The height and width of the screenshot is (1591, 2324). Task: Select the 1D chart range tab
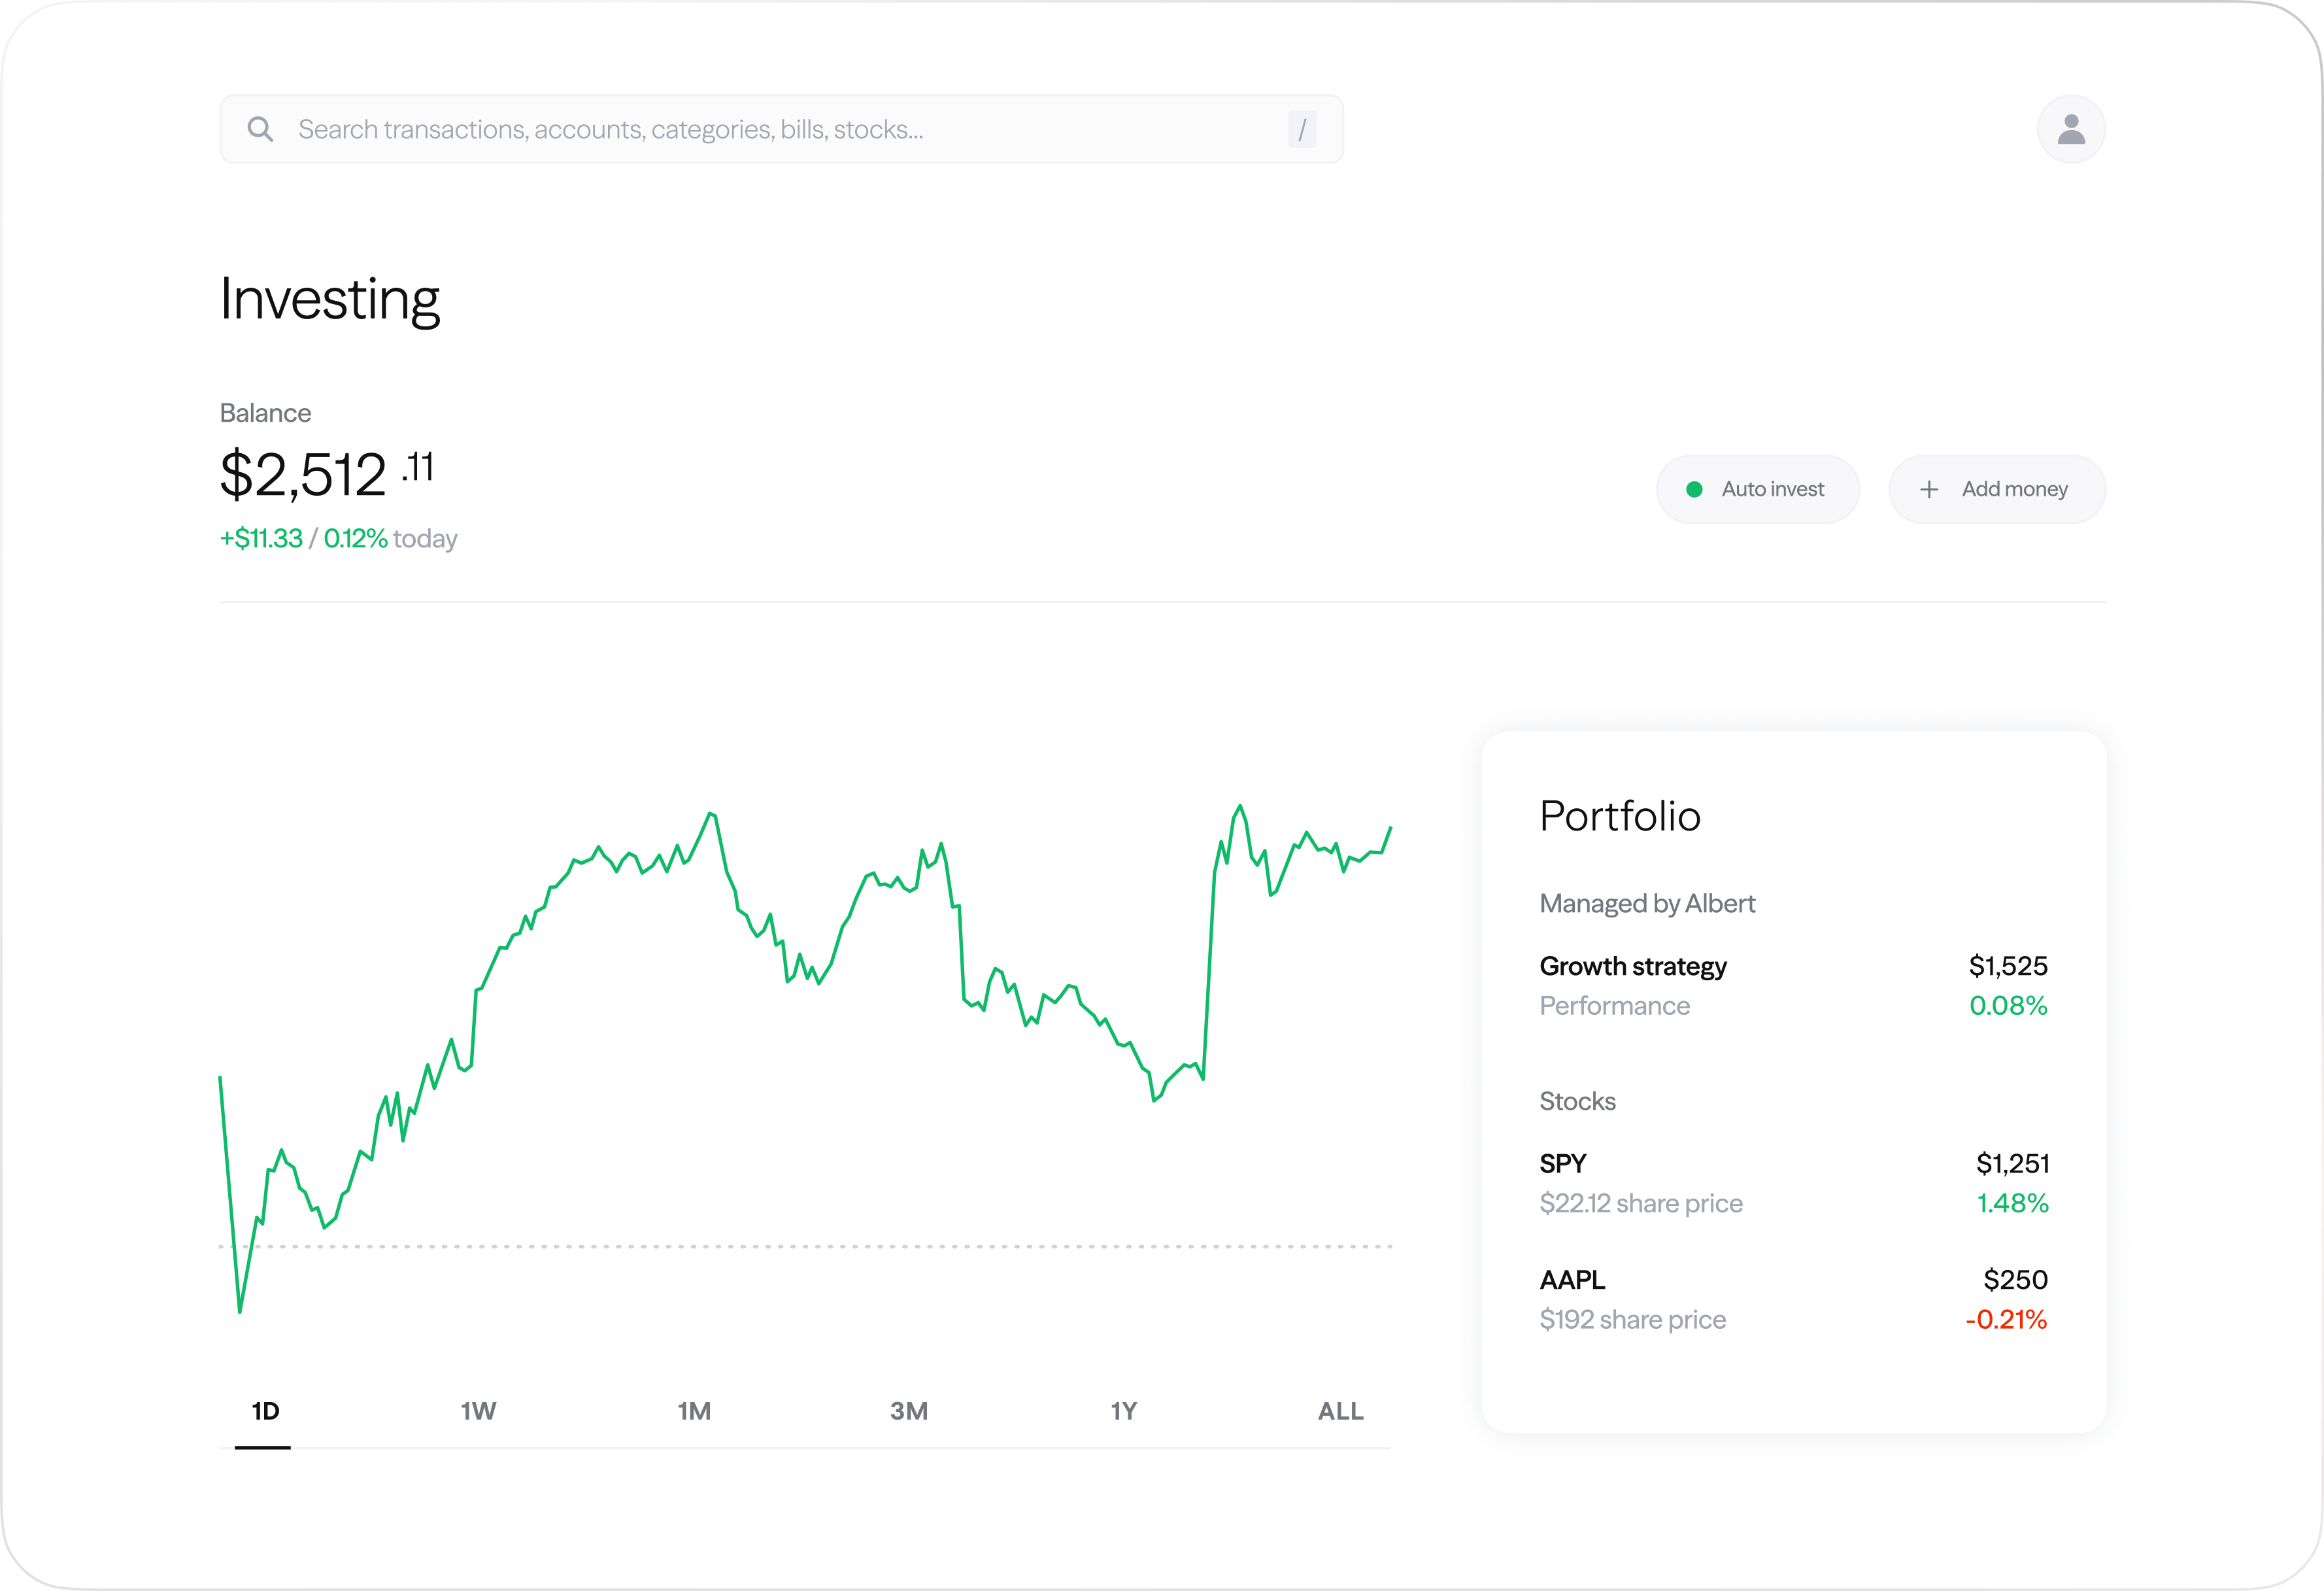tap(265, 1411)
